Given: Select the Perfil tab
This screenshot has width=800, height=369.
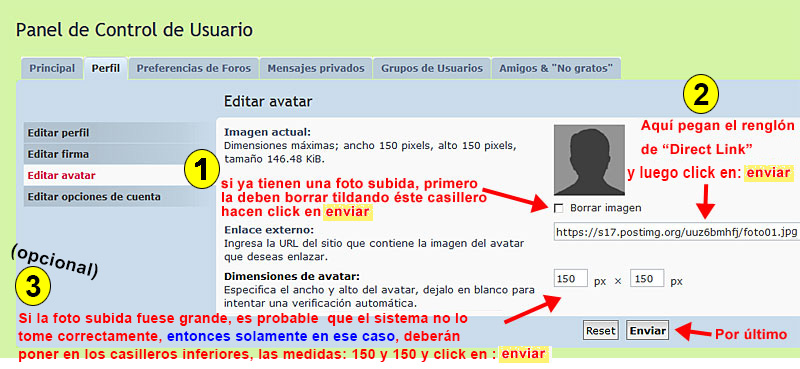Looking at the screenshot, I should click(x=106, y=68).
